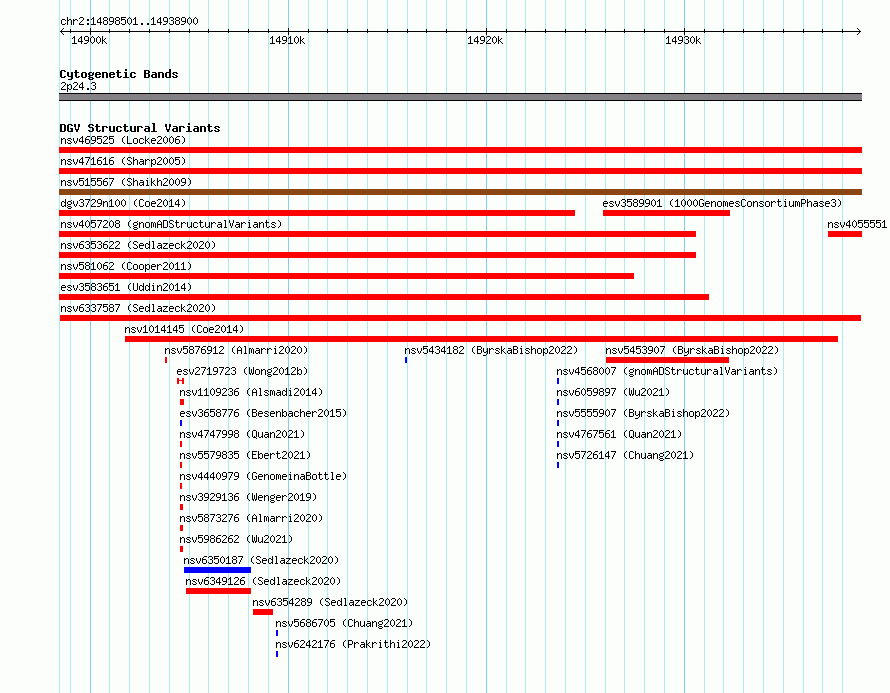
Task: Open esv2719723 (Wong2012b) label
Action: click(x=242, y=371)
